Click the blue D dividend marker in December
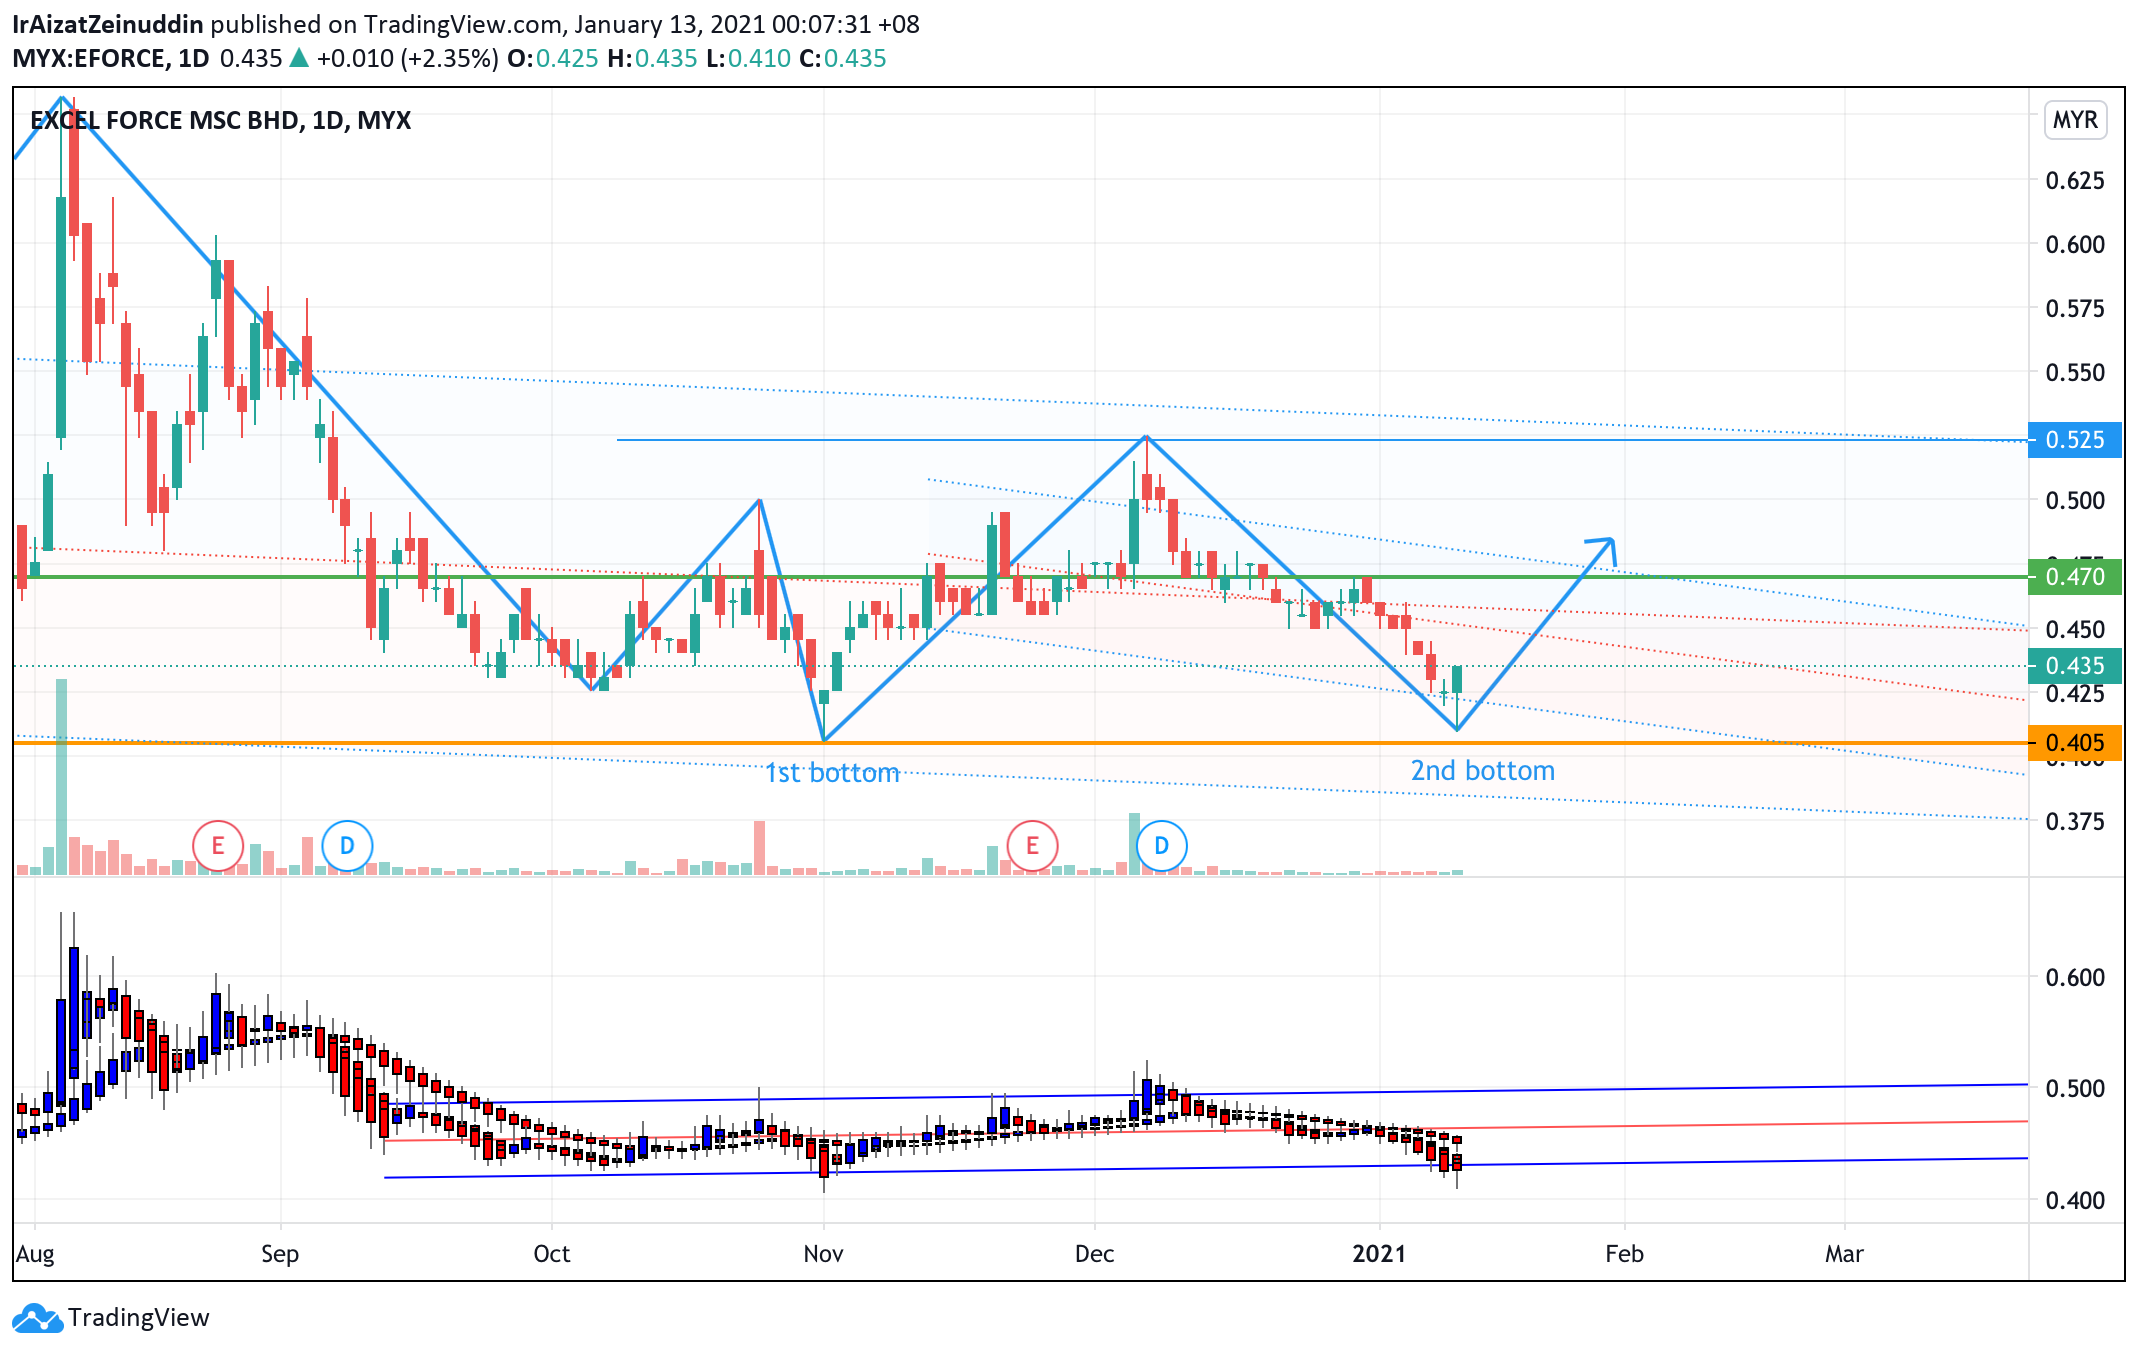 pos(1161,846)
